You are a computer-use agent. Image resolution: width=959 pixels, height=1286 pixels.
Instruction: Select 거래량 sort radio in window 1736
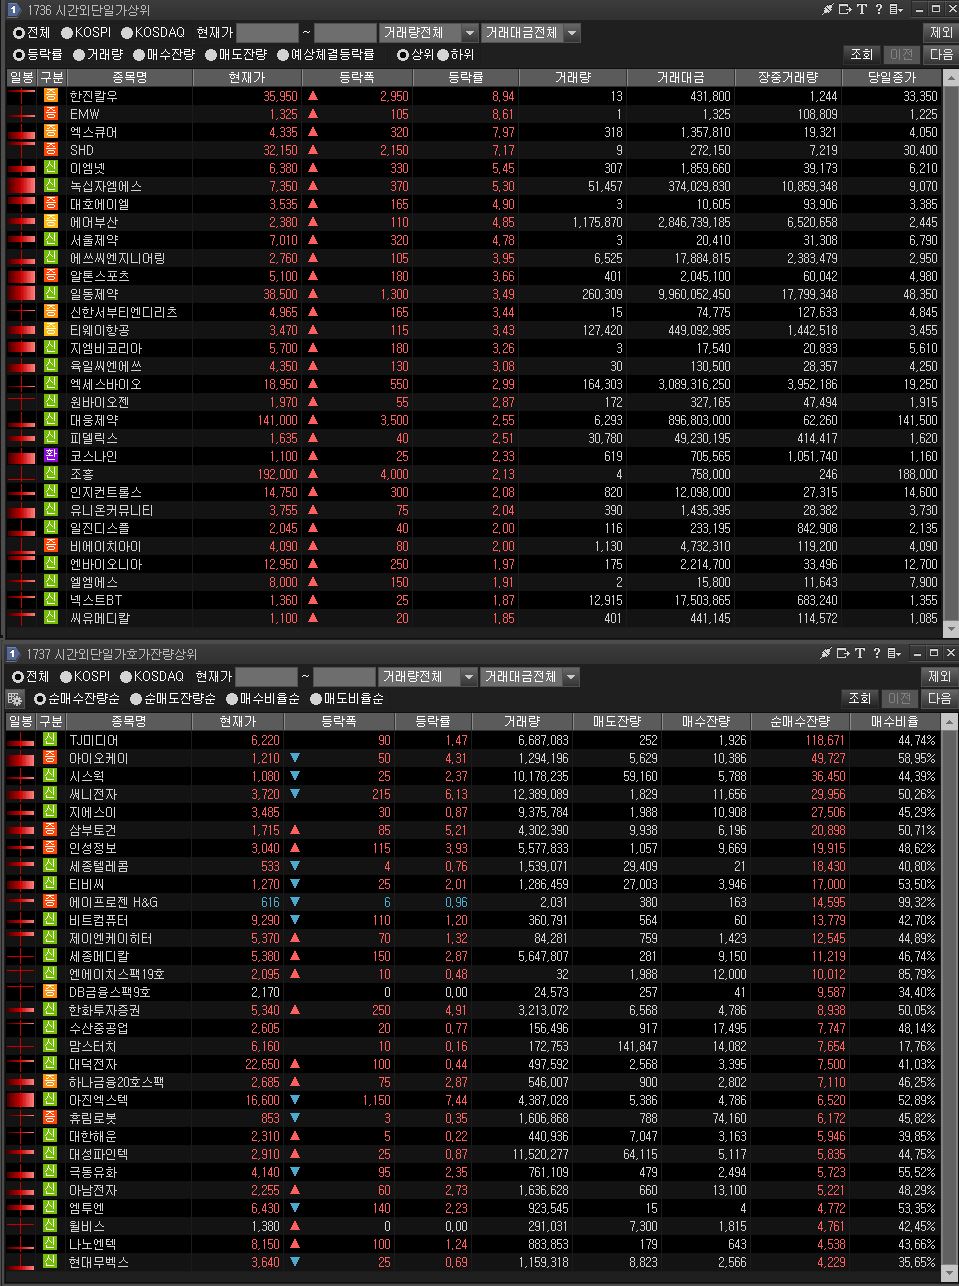(79, 55)
